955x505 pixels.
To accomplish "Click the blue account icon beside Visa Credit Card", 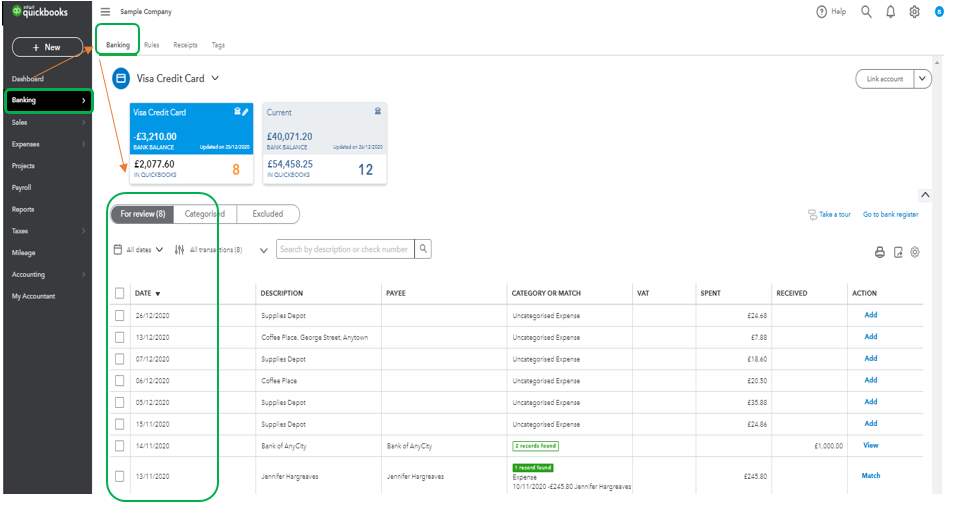I will pos(121,79).
